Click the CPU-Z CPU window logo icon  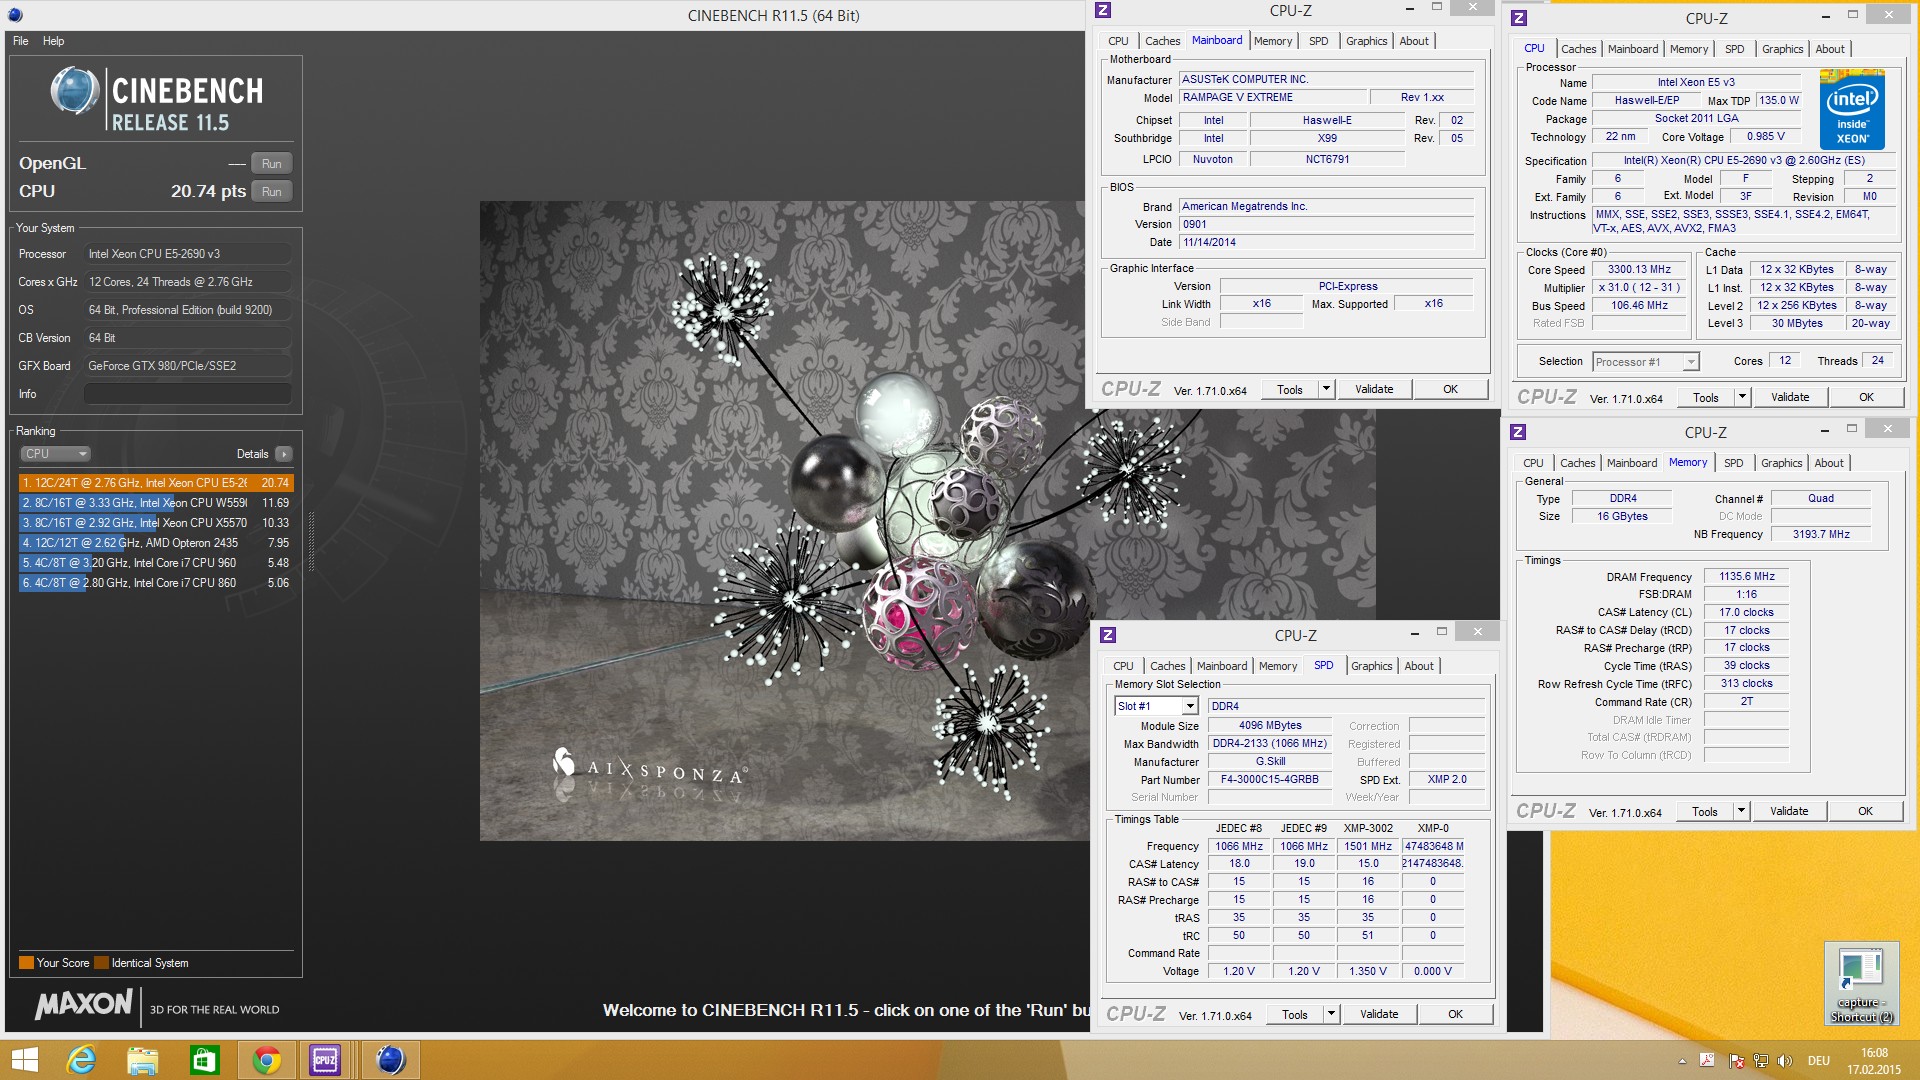(x=1519, y=18)
